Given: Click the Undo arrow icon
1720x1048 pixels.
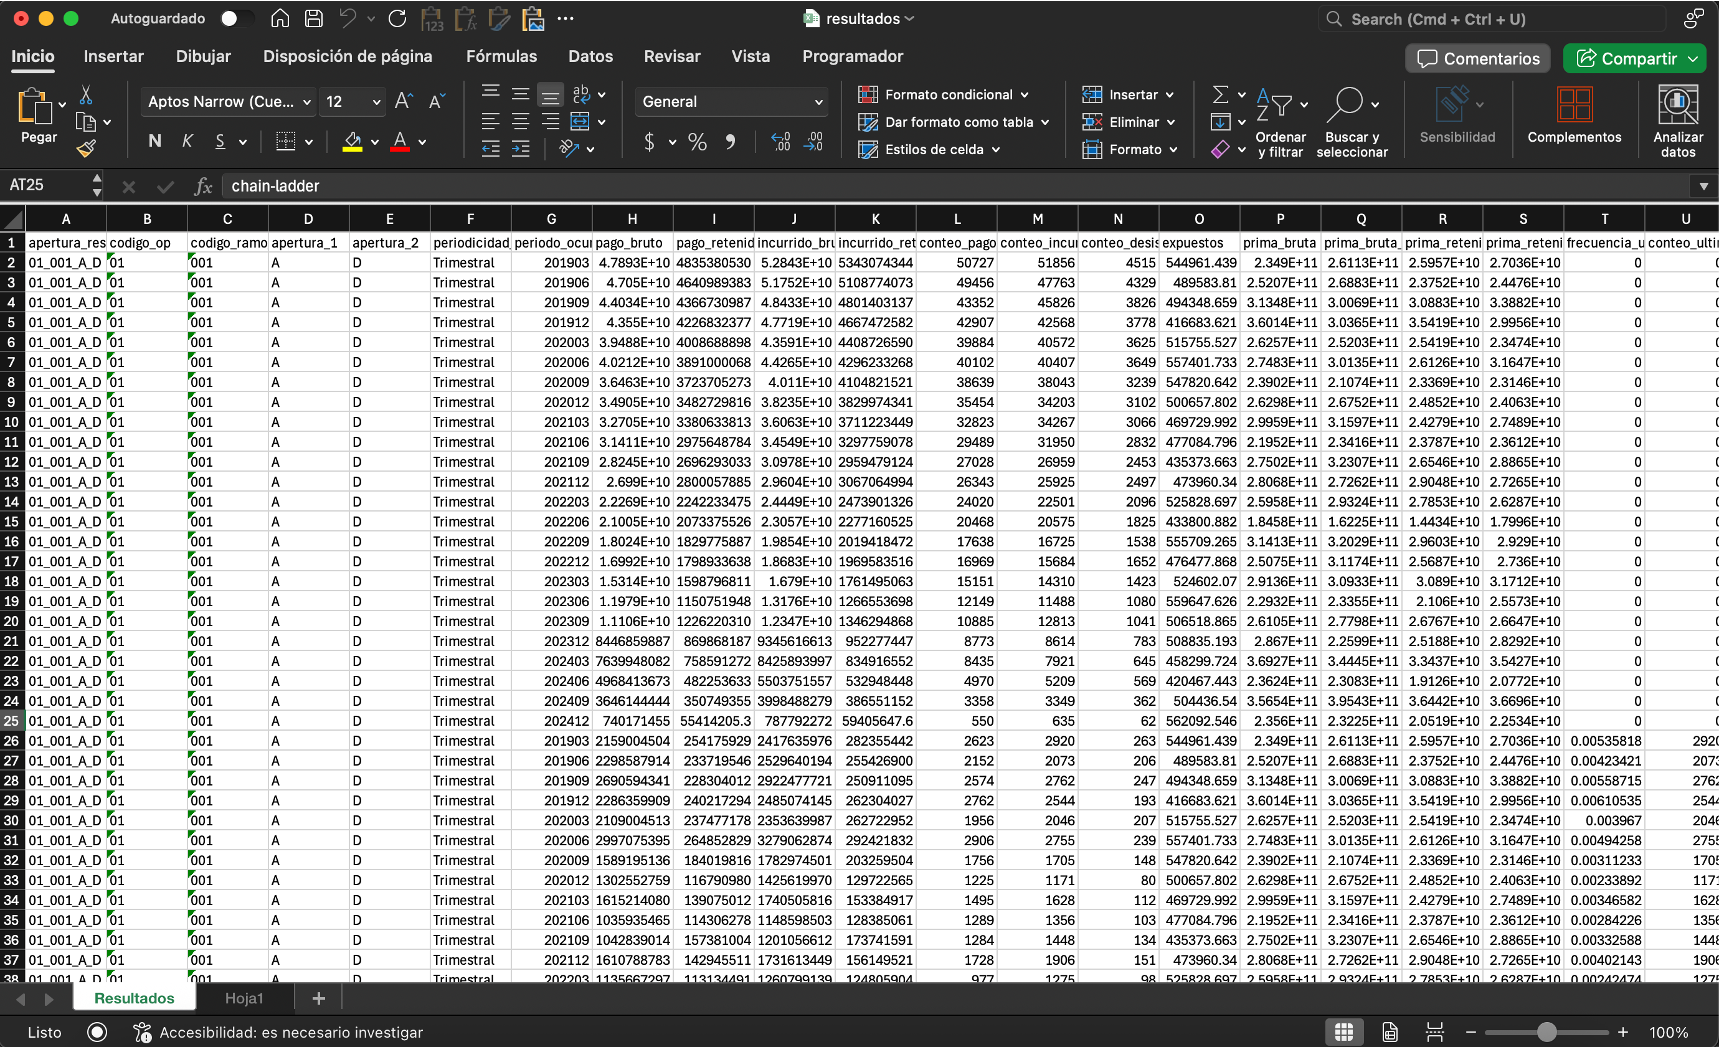Looking at the screenshot, I should pos(347,18).
